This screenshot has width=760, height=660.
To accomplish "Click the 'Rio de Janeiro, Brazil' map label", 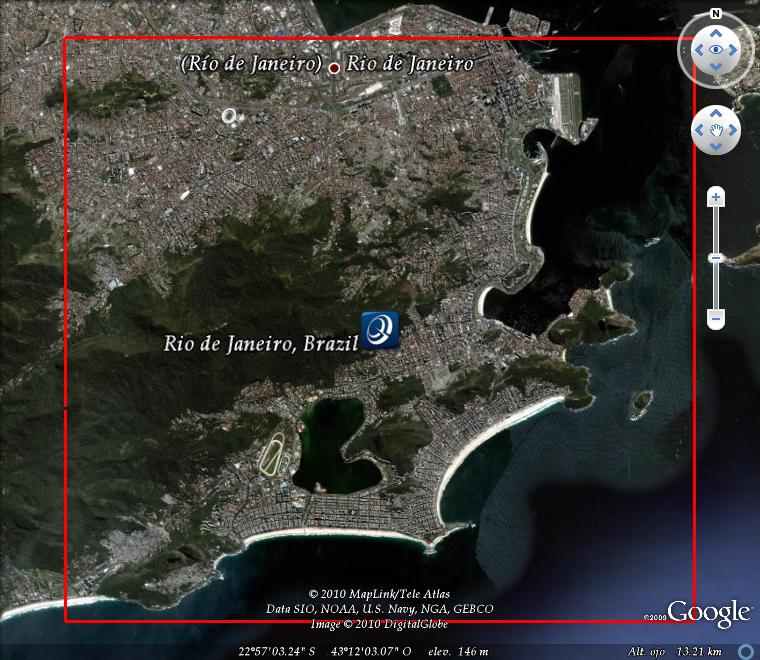I will (261, 343).
